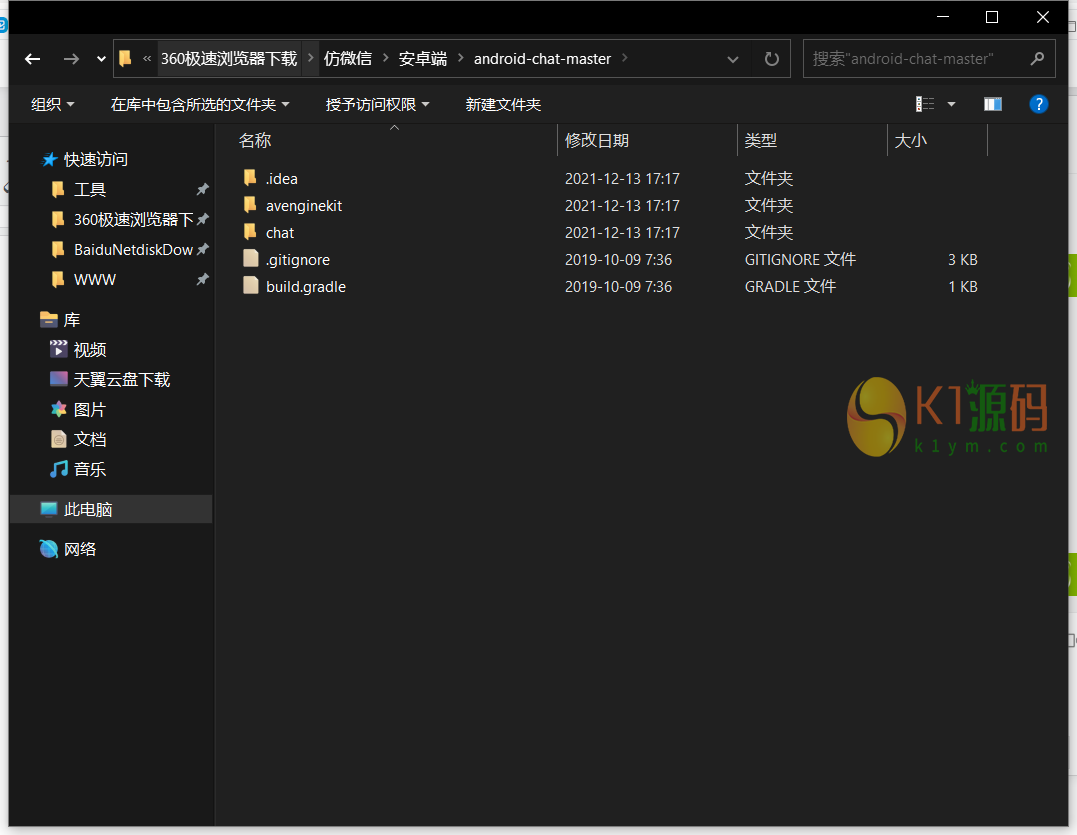
Task: Click the Forward navigation arrow
Action: [x=70, y=59]
